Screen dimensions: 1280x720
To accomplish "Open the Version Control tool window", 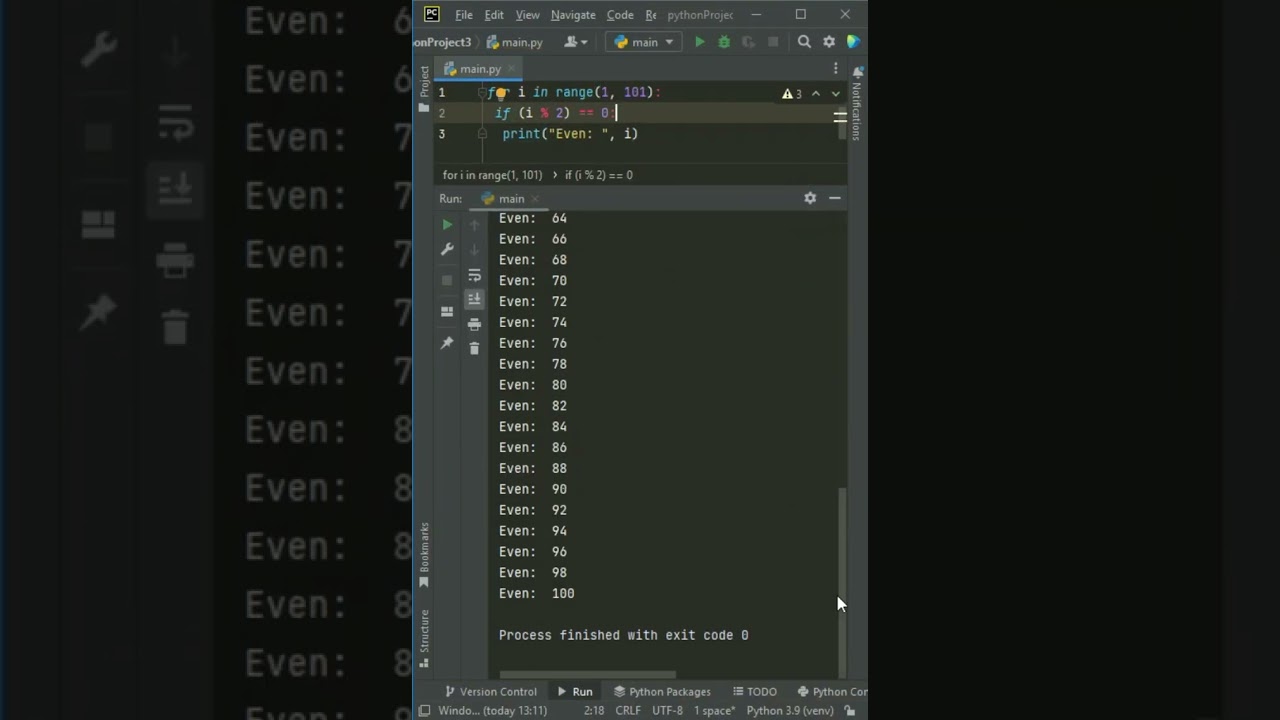I will [491, 692].
